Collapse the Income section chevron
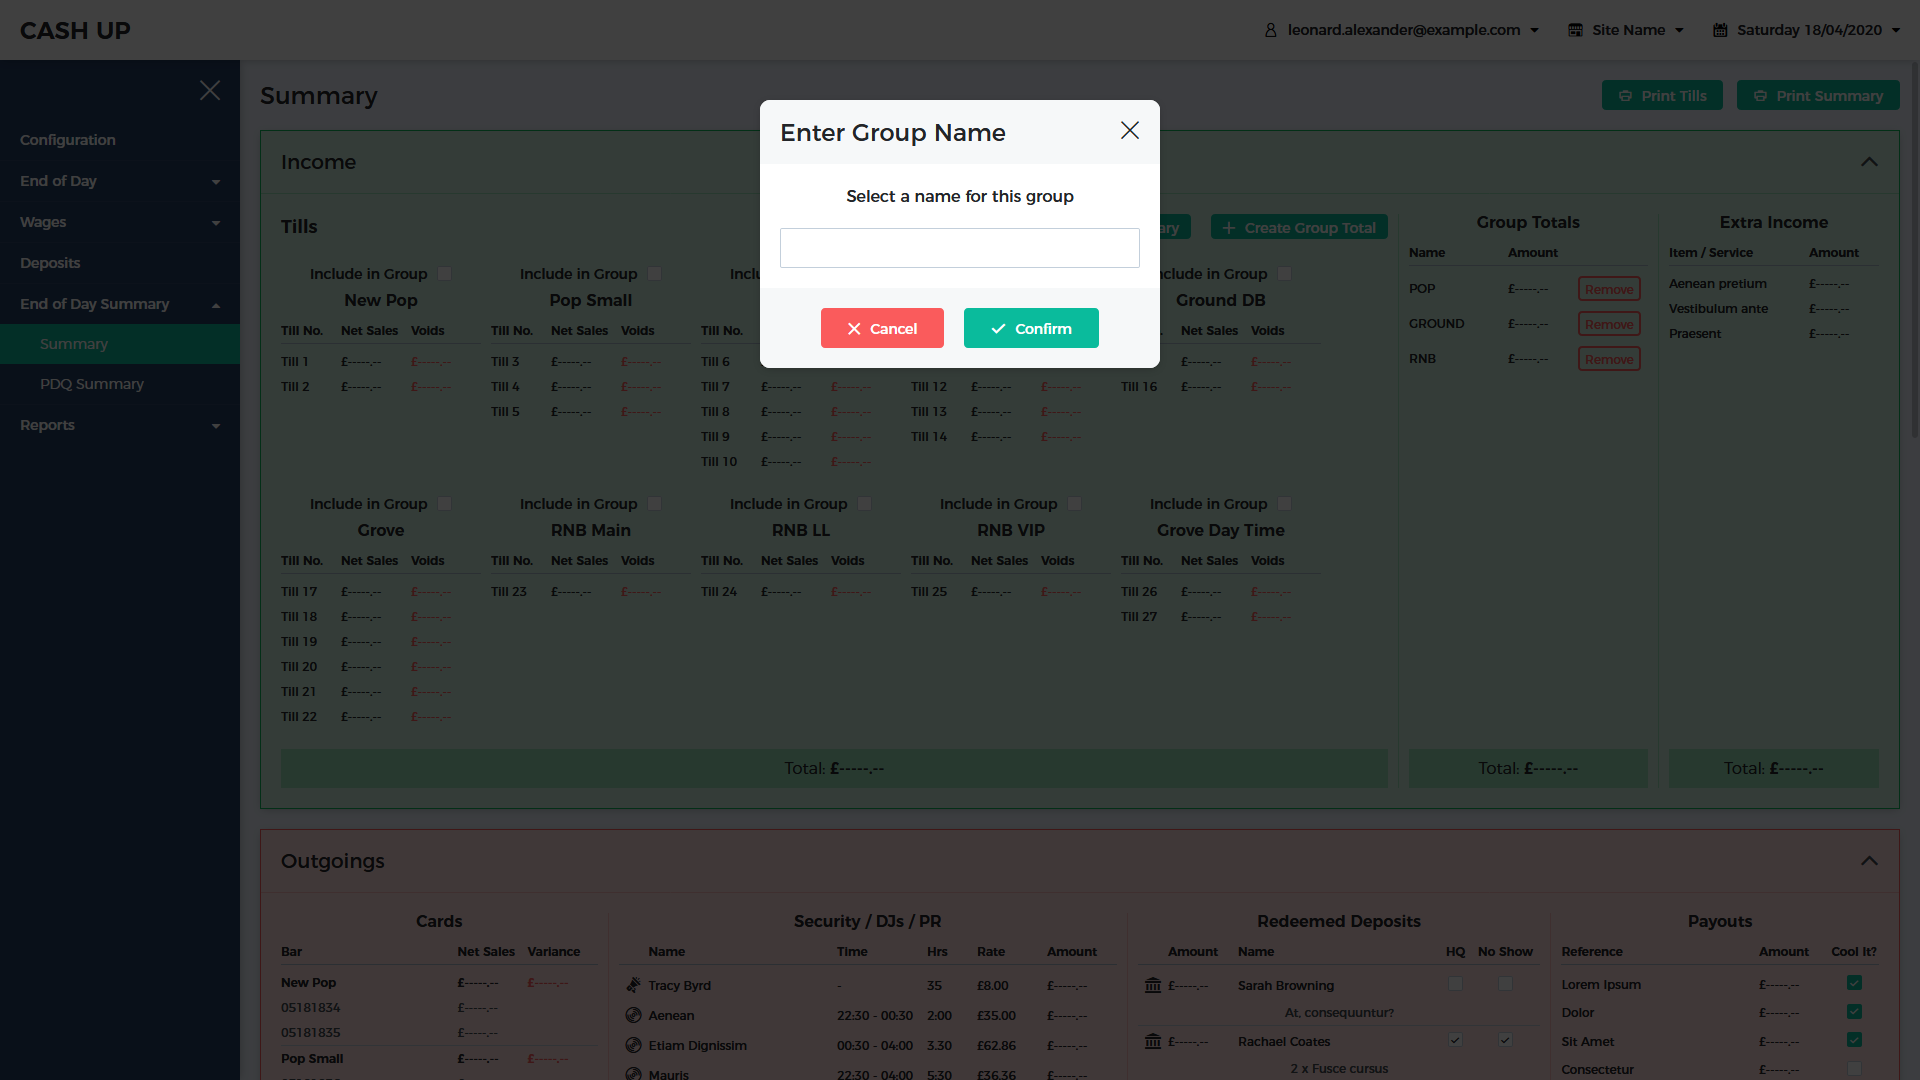1920x1080 pixels. click(1869, 162)
